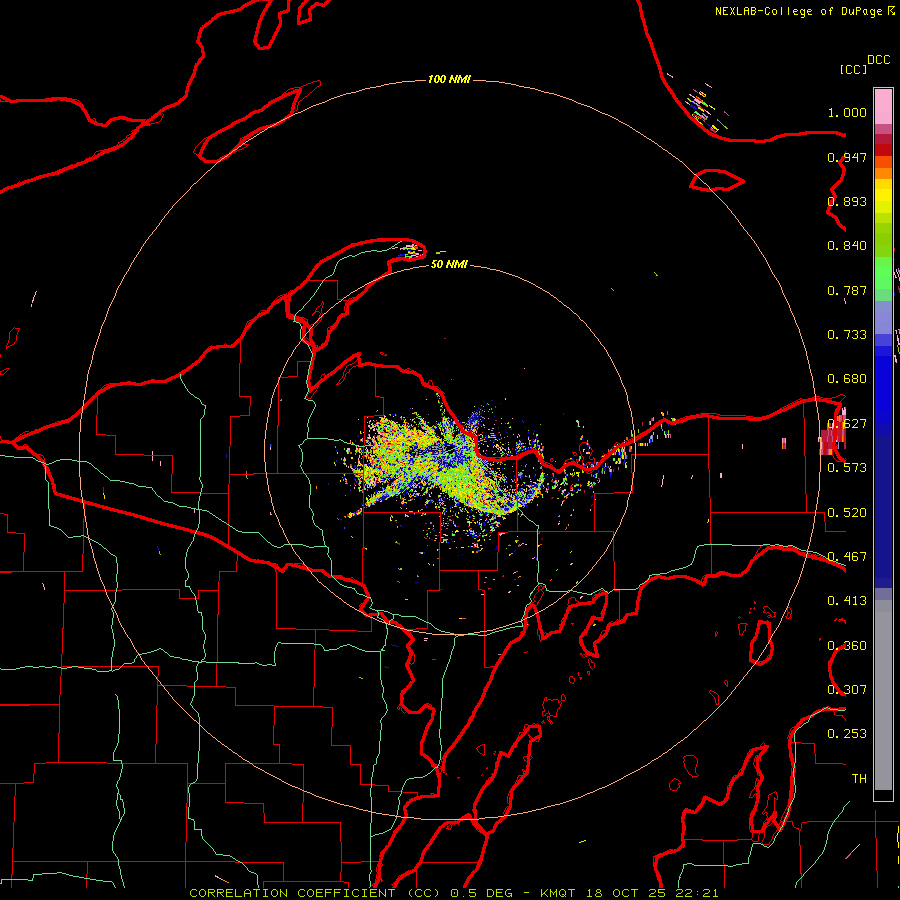Select the 0.733 scale value
900x900 pixels.
click(x=847, y=335)
